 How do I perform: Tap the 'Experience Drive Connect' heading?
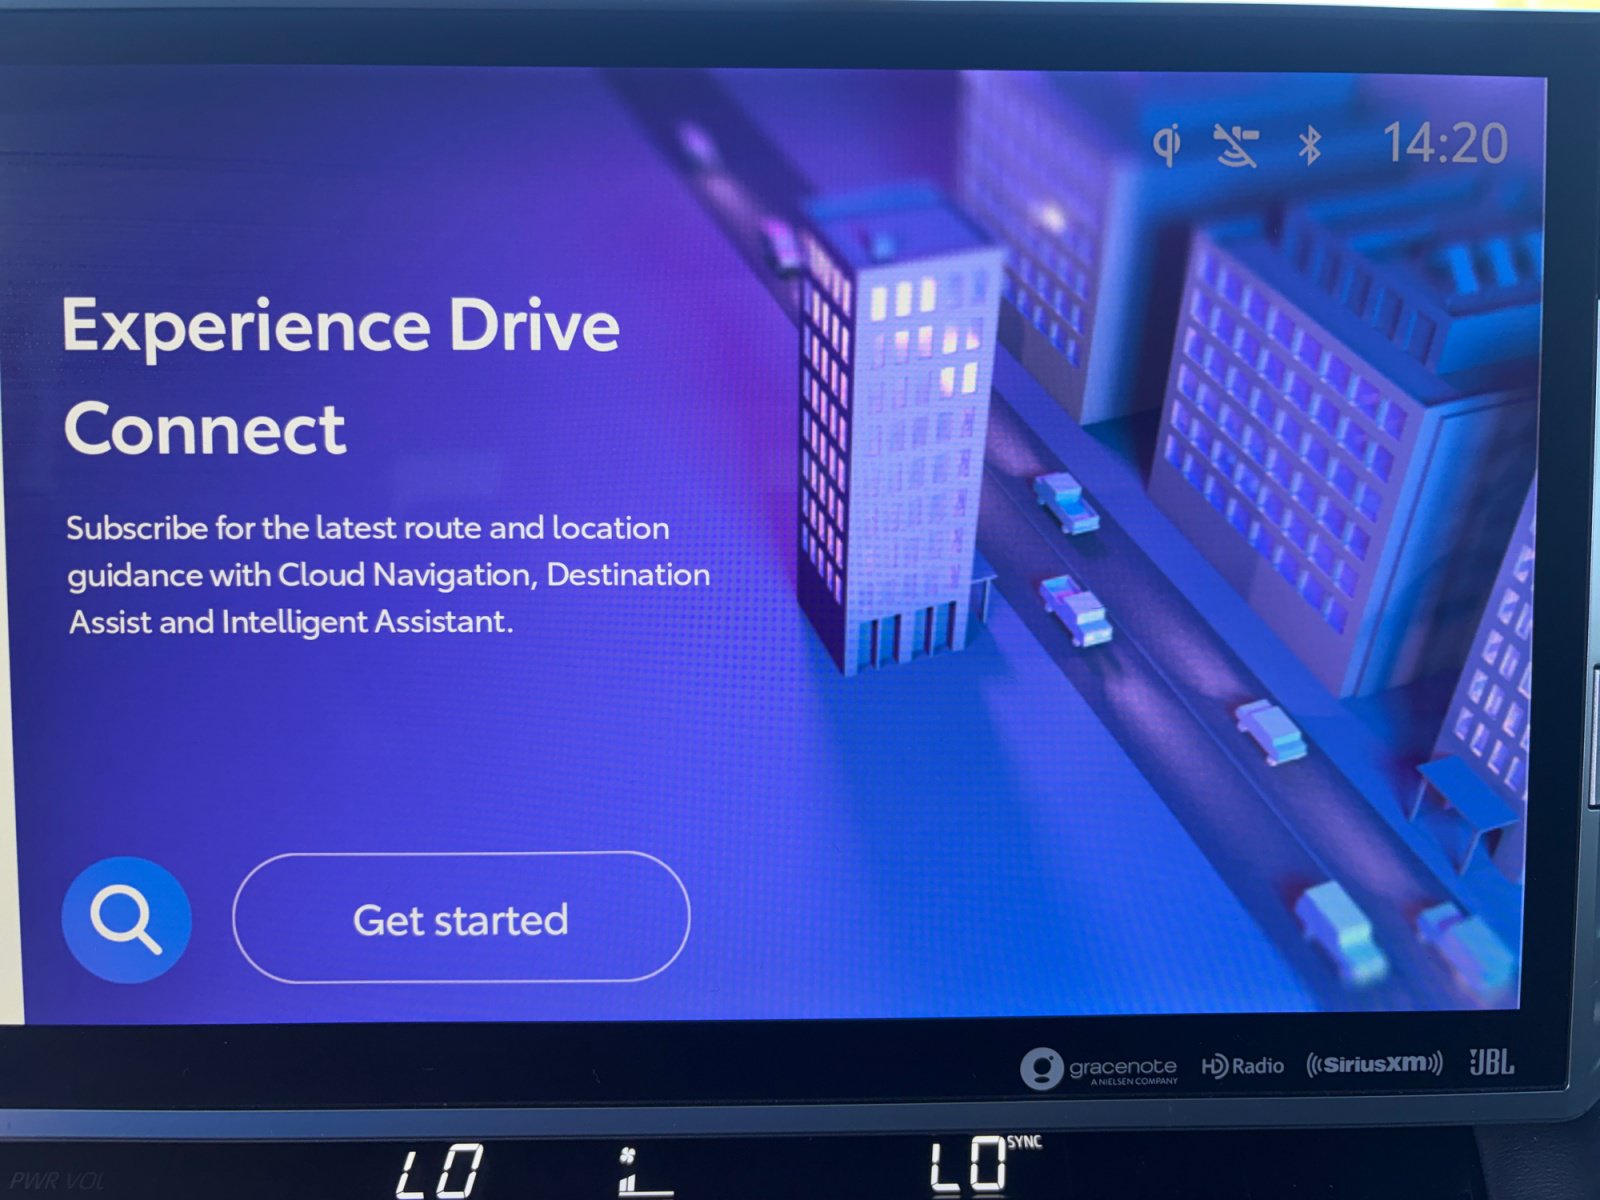(x=341, y=375)
